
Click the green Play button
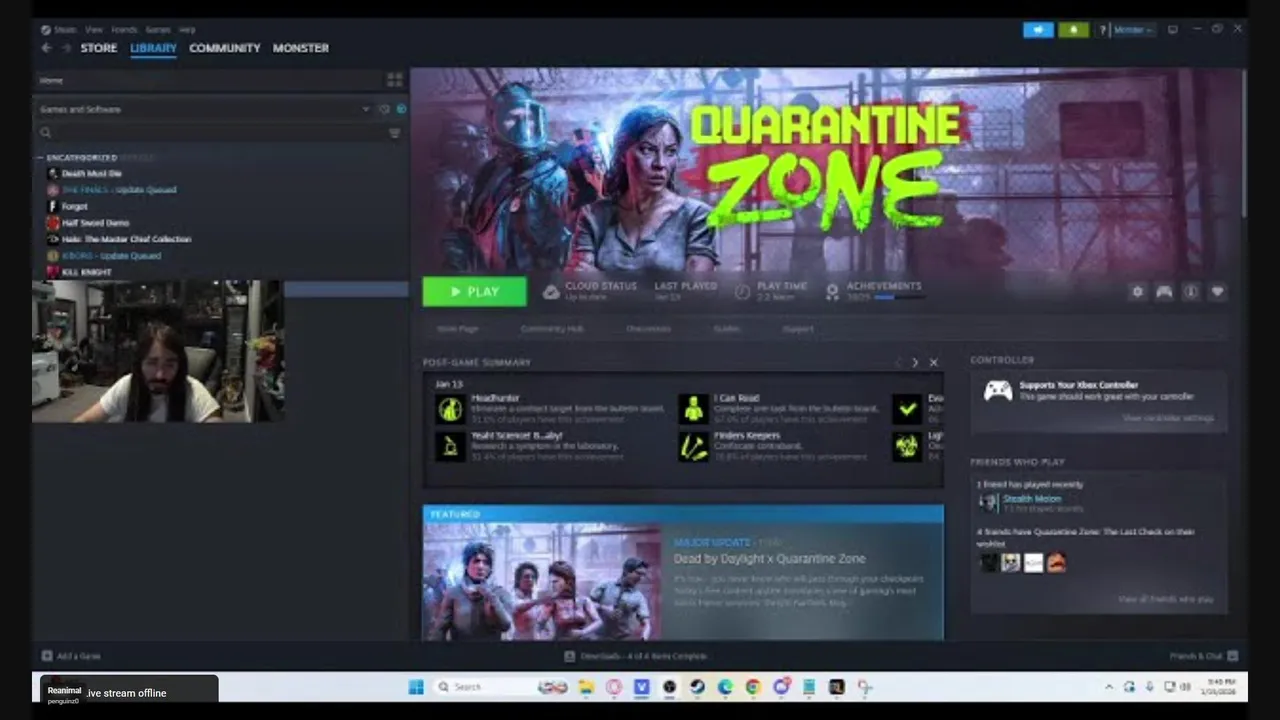point(475,292)
